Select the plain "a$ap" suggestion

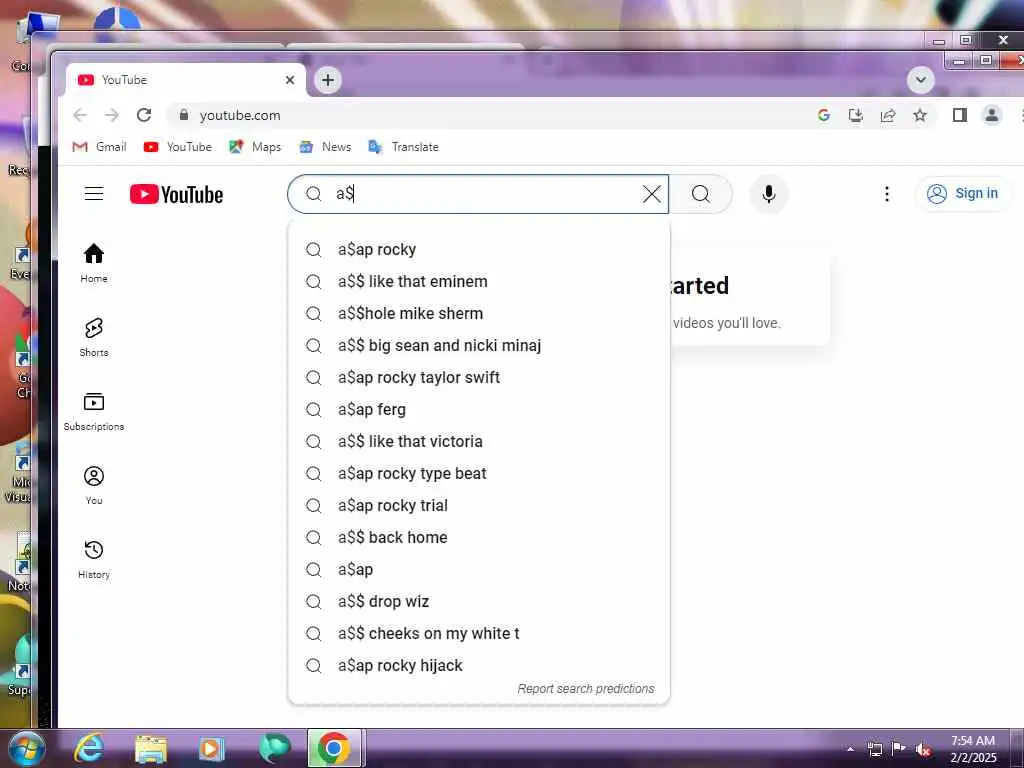coord(479,569)
